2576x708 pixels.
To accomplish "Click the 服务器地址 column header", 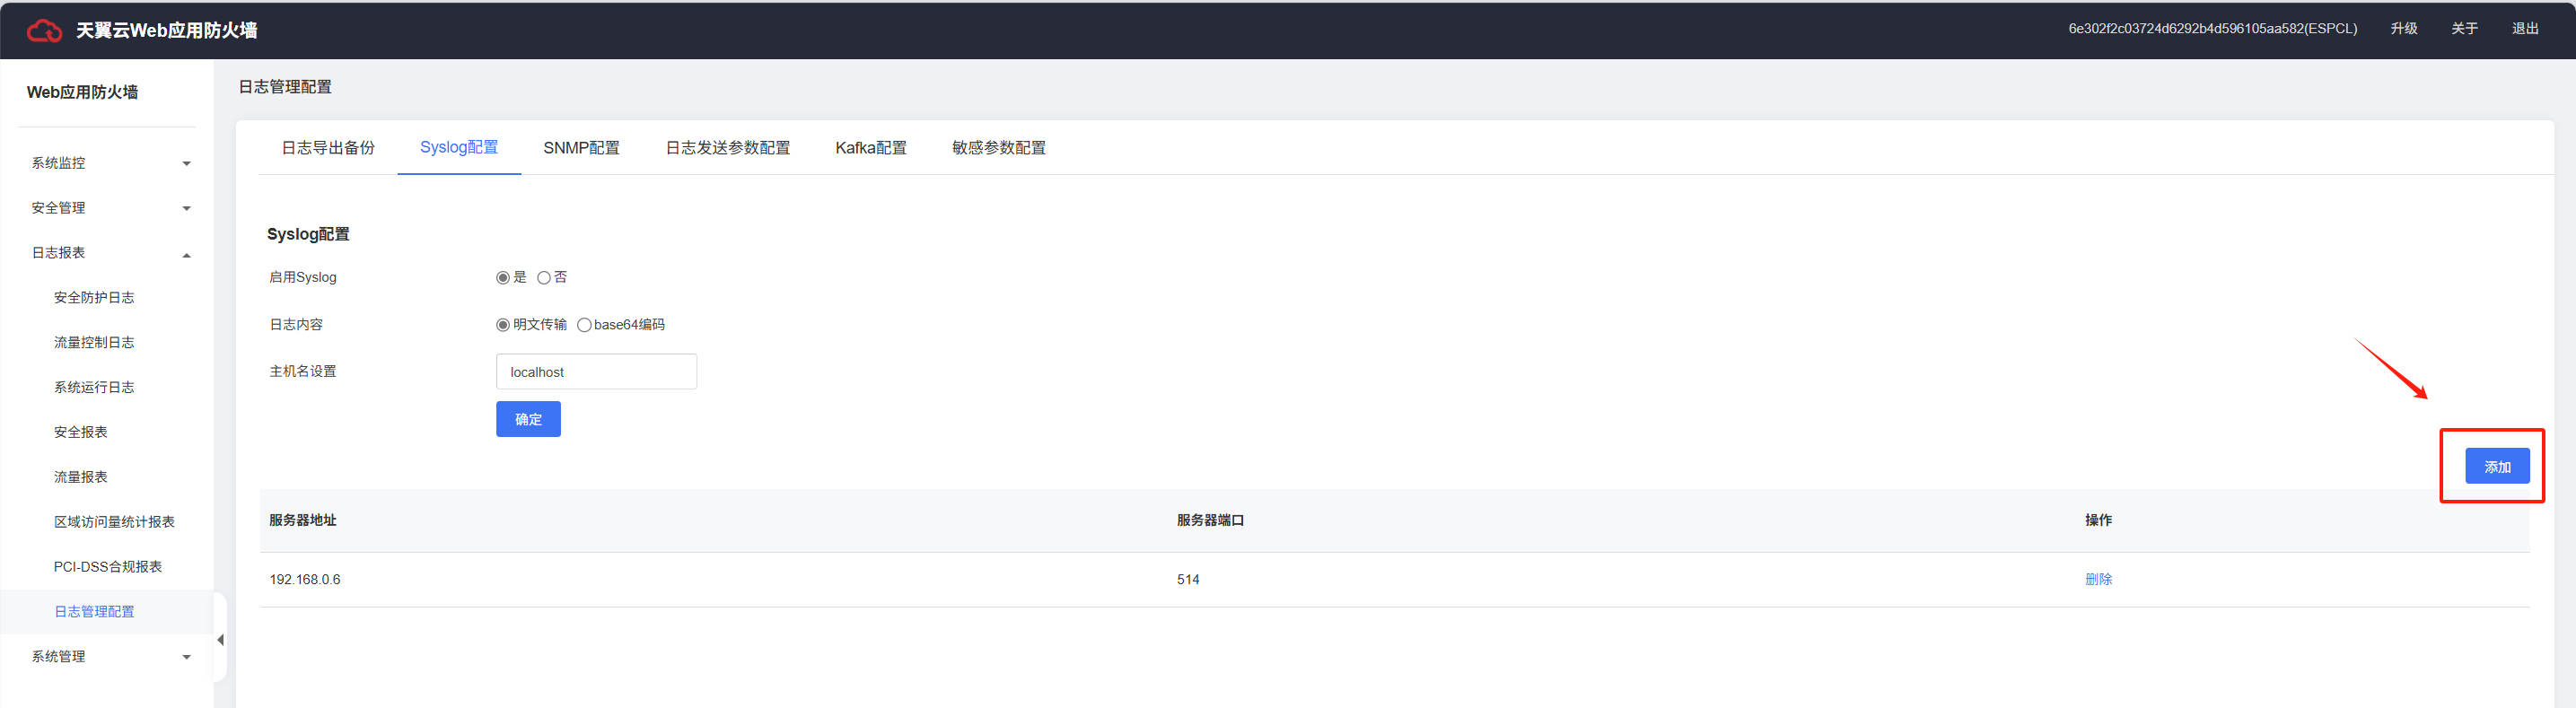I will [303, 521].
